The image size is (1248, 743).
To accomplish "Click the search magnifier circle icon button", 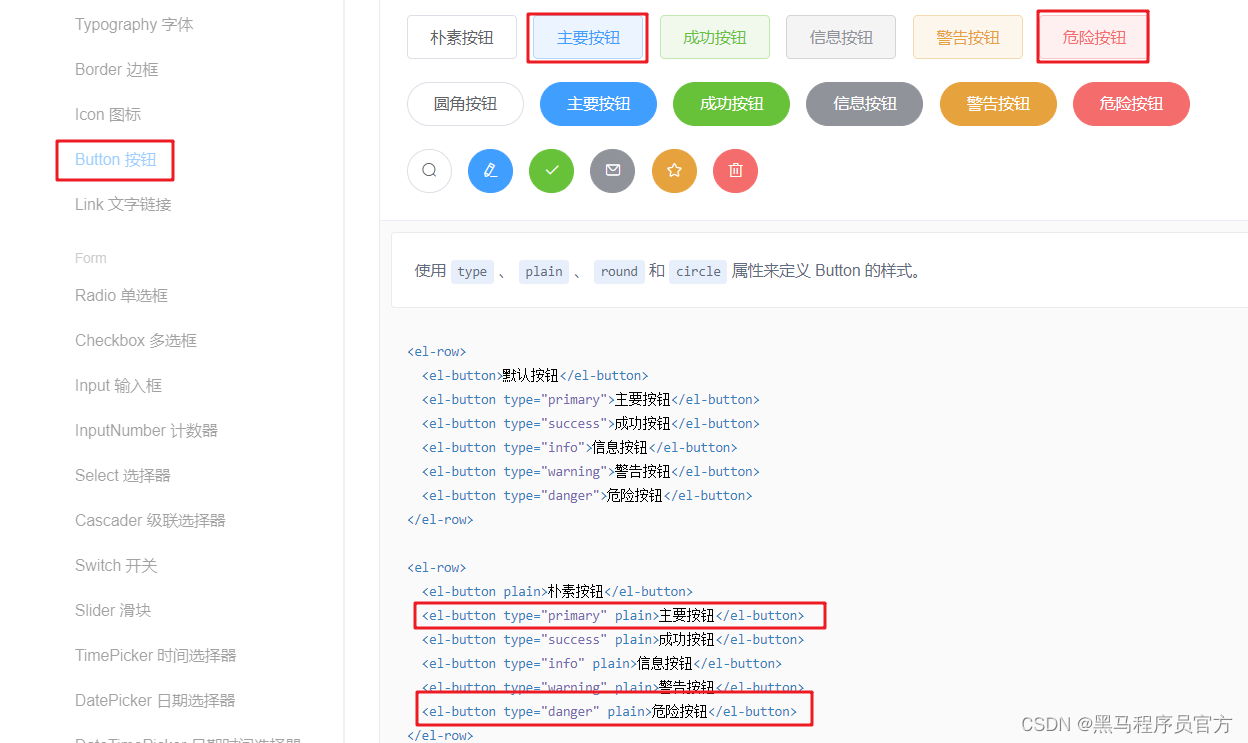I will [429, 170].
